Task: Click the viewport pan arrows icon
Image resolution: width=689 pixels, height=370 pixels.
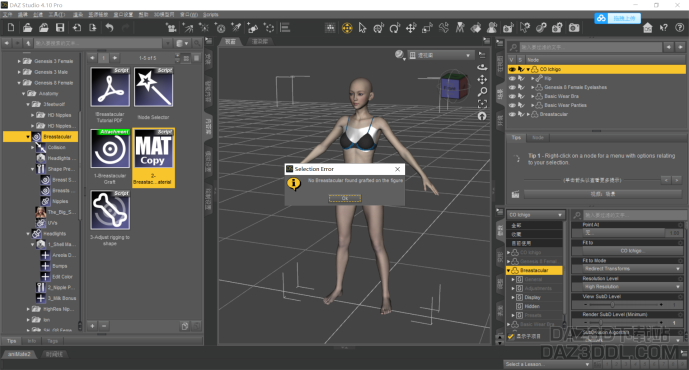Action: point(482,80)
